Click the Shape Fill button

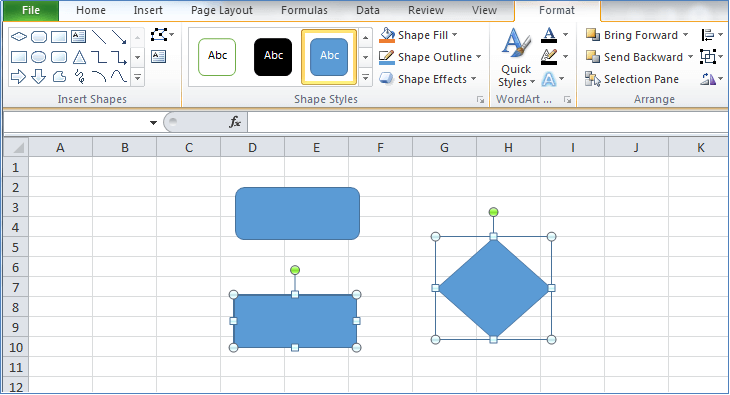(413, 35)
